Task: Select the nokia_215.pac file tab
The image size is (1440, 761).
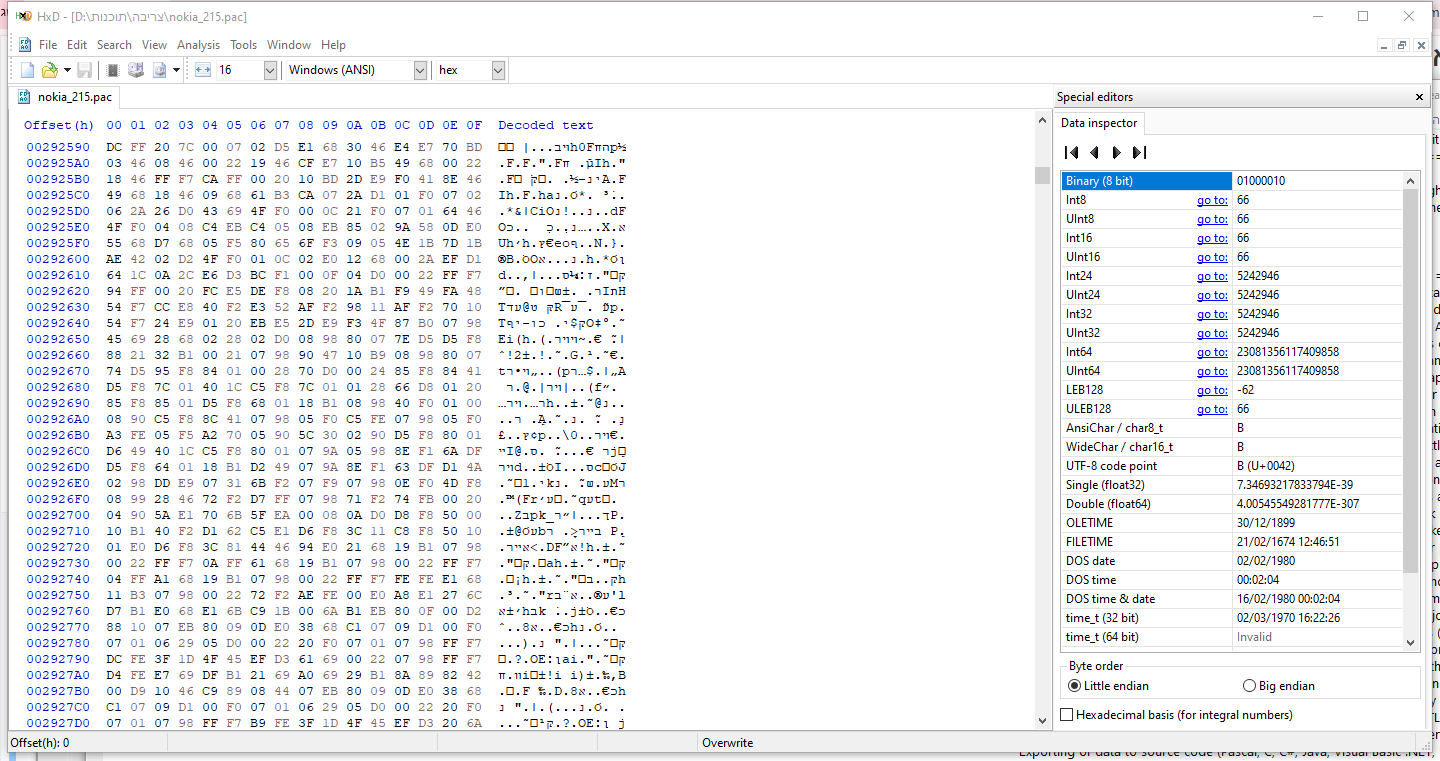Action: (65, 97)
